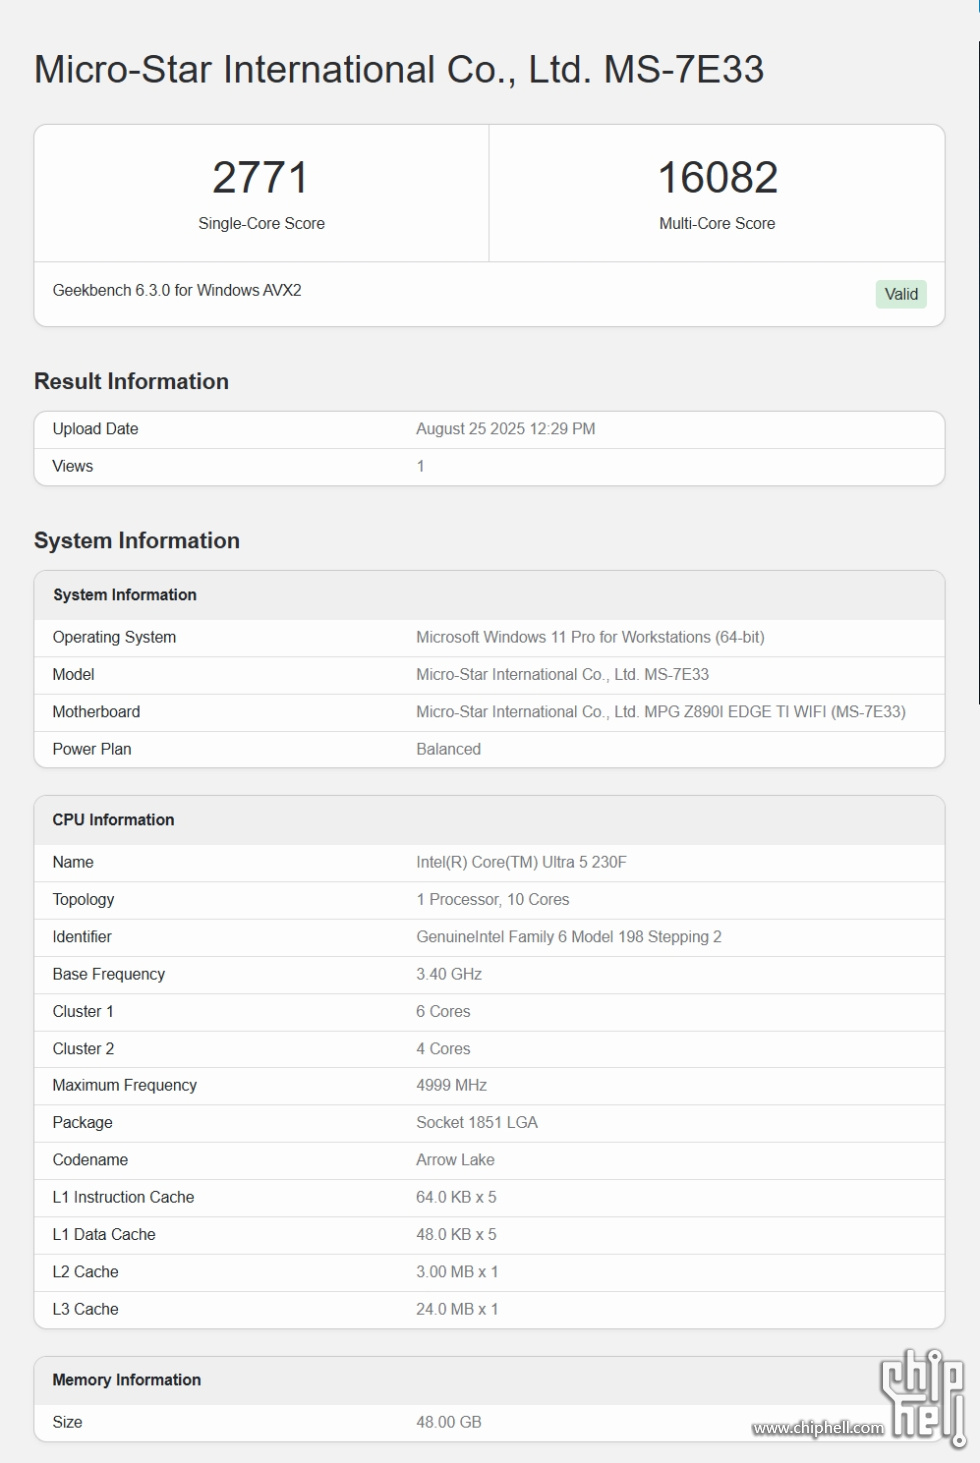Click the date 'August 25 2025 12:29 PM'
This screenshot has height=1463, width=980.
tap(505, 429)
